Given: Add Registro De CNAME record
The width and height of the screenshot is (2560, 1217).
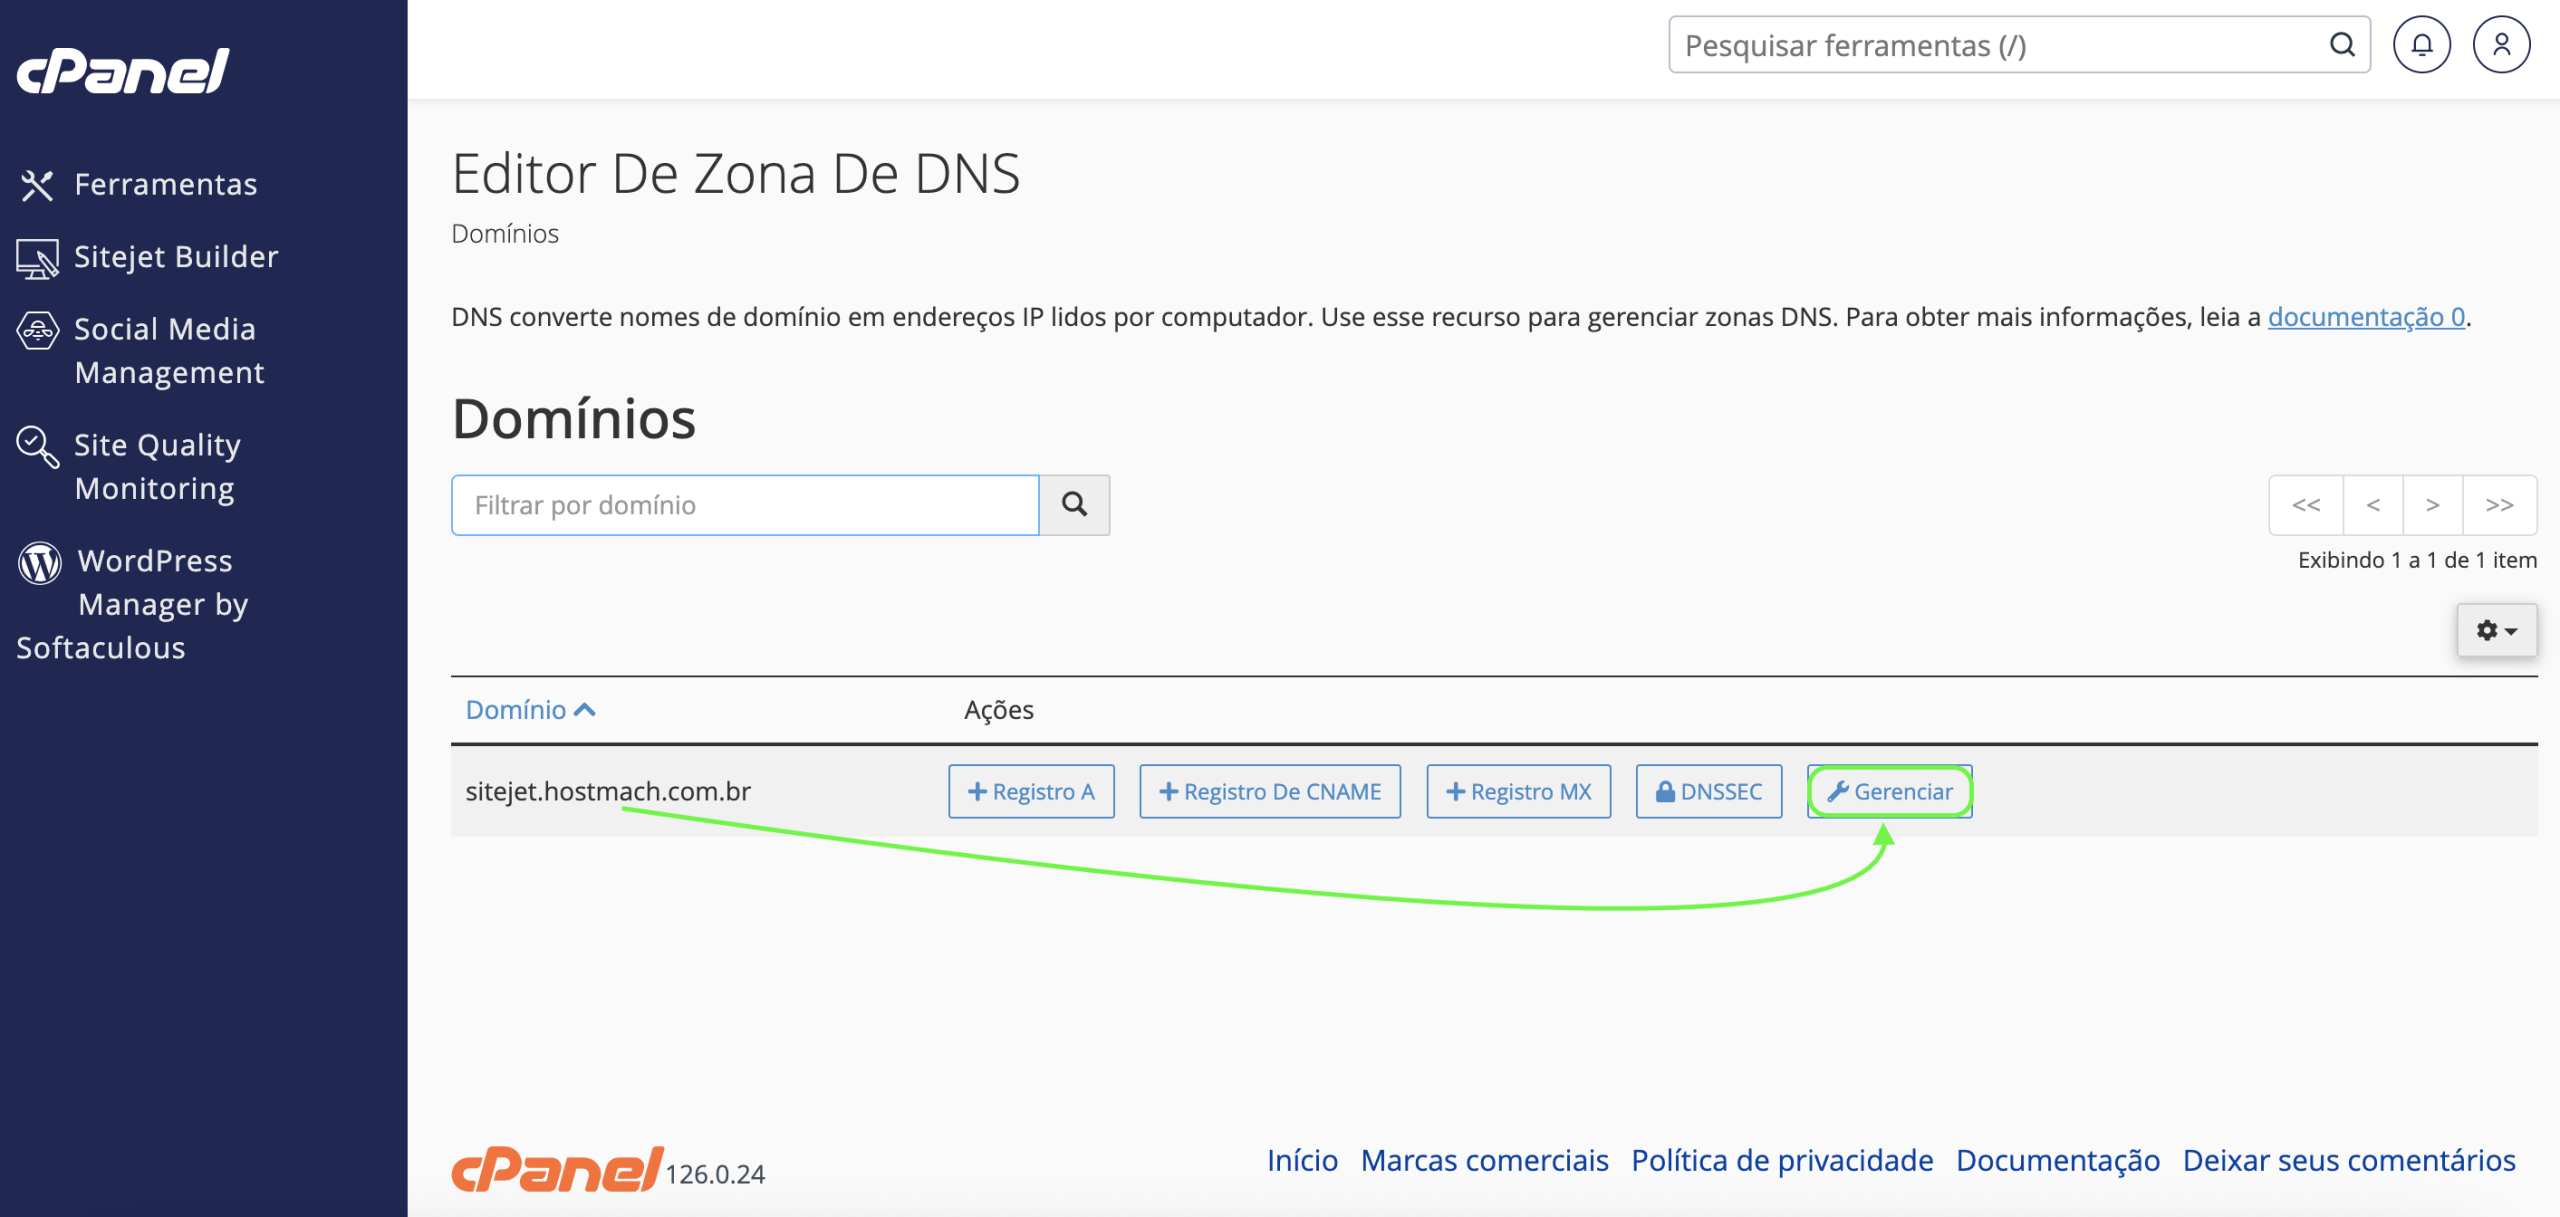Looking at the screenshot, I should click(1270, 791).
